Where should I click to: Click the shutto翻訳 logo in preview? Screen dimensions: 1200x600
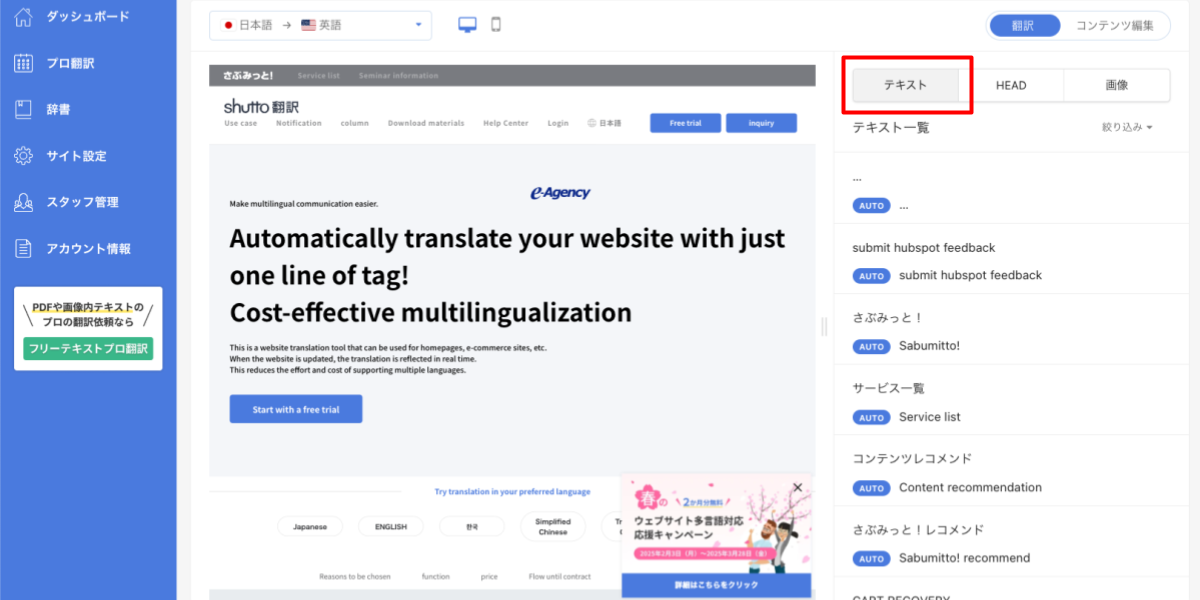261,106
